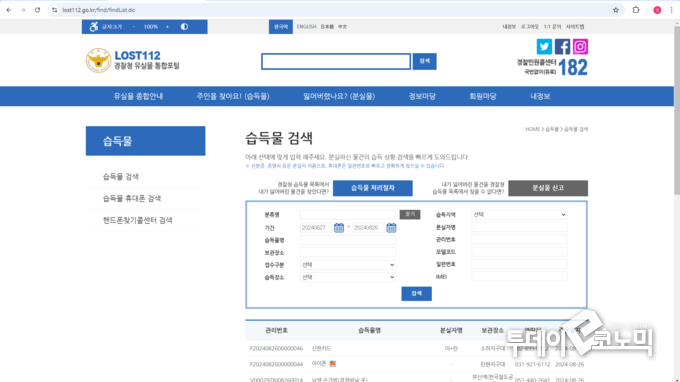Open 유실물 종합안내 menu
Viewport: 680px width, 382px height.
[x=138, y=96]
